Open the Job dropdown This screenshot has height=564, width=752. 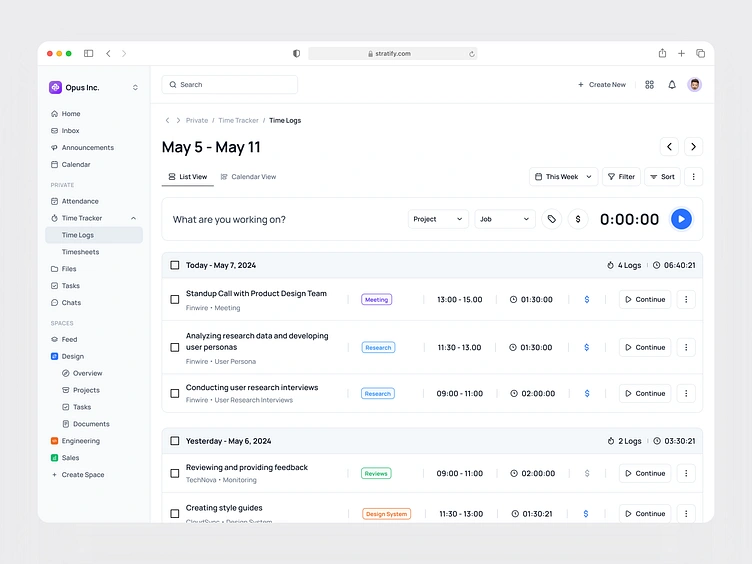[505, 219]
